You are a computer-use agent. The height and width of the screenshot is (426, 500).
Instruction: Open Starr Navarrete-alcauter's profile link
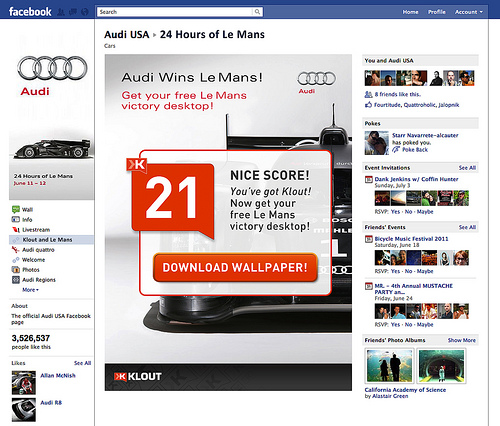pos(425,135)
